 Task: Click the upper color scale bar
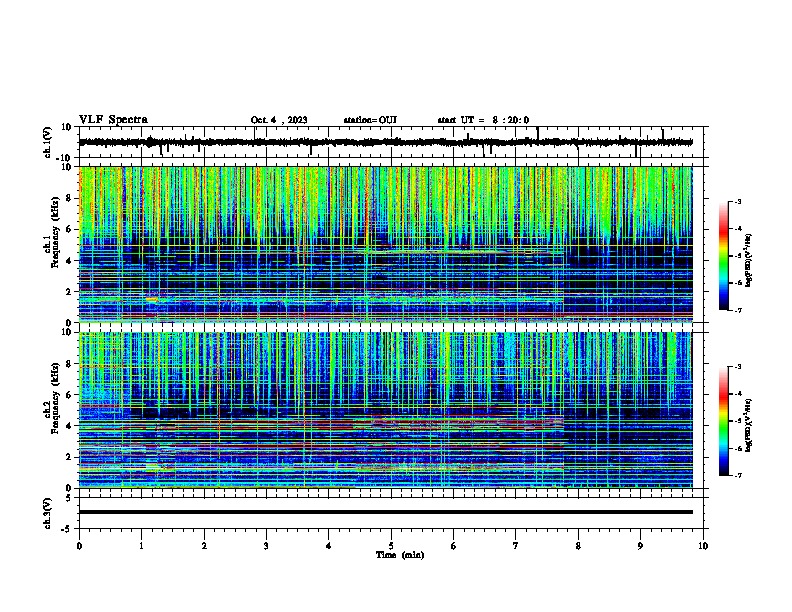click(x=724, y=256)
